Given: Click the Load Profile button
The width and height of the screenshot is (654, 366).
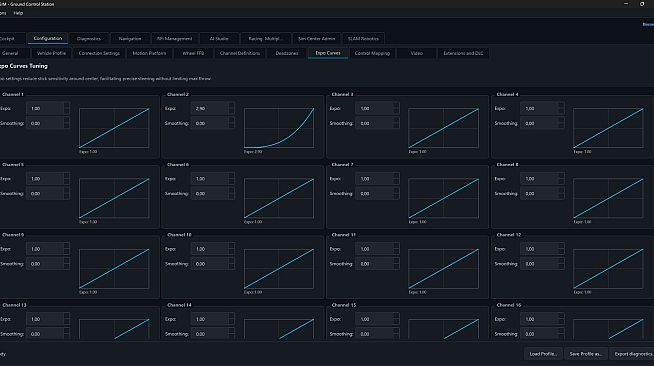Looking at the screenshot, I should (543, 354).
